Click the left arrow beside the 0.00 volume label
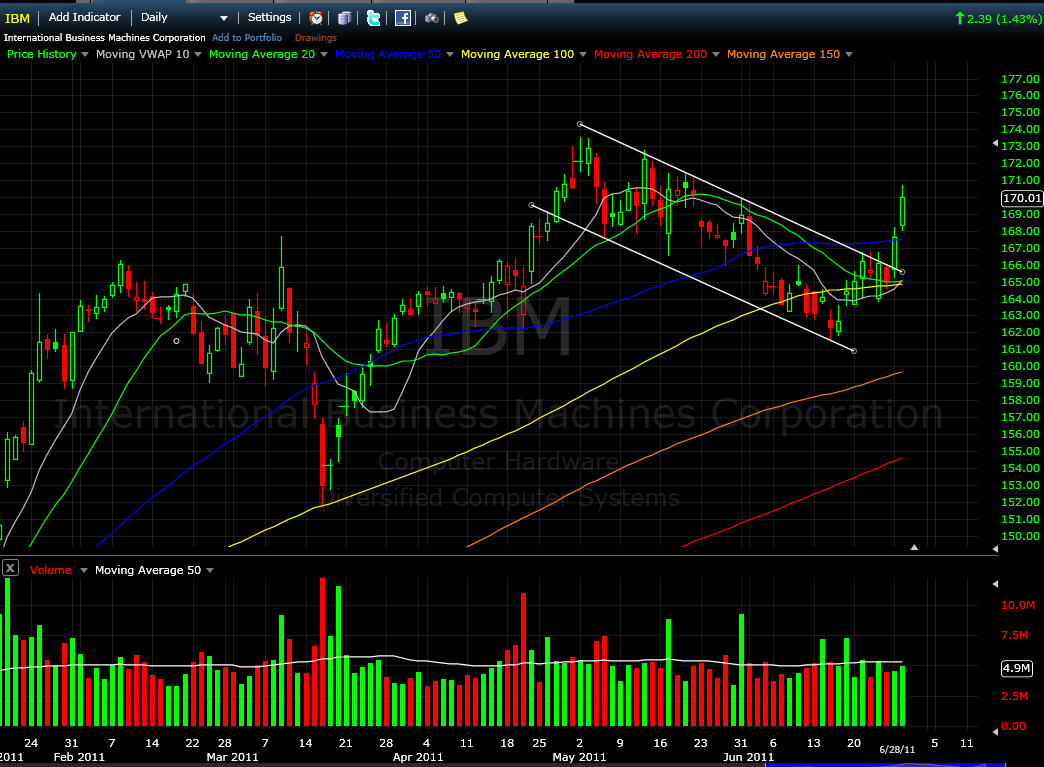This screenshot has width=1044, height=767. click(995, 731)
